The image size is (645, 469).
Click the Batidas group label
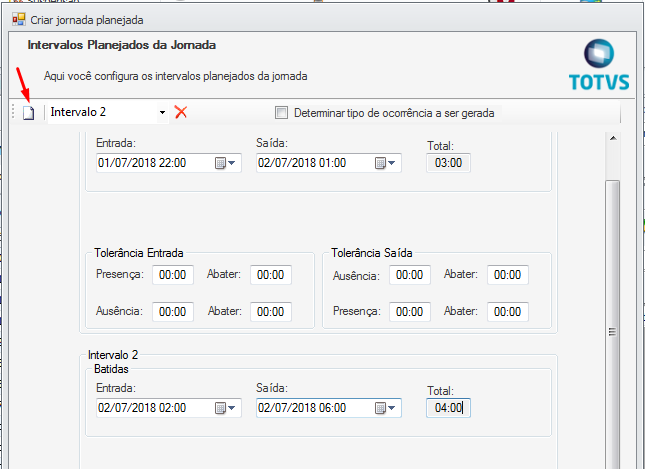click(x=111, y=369)
